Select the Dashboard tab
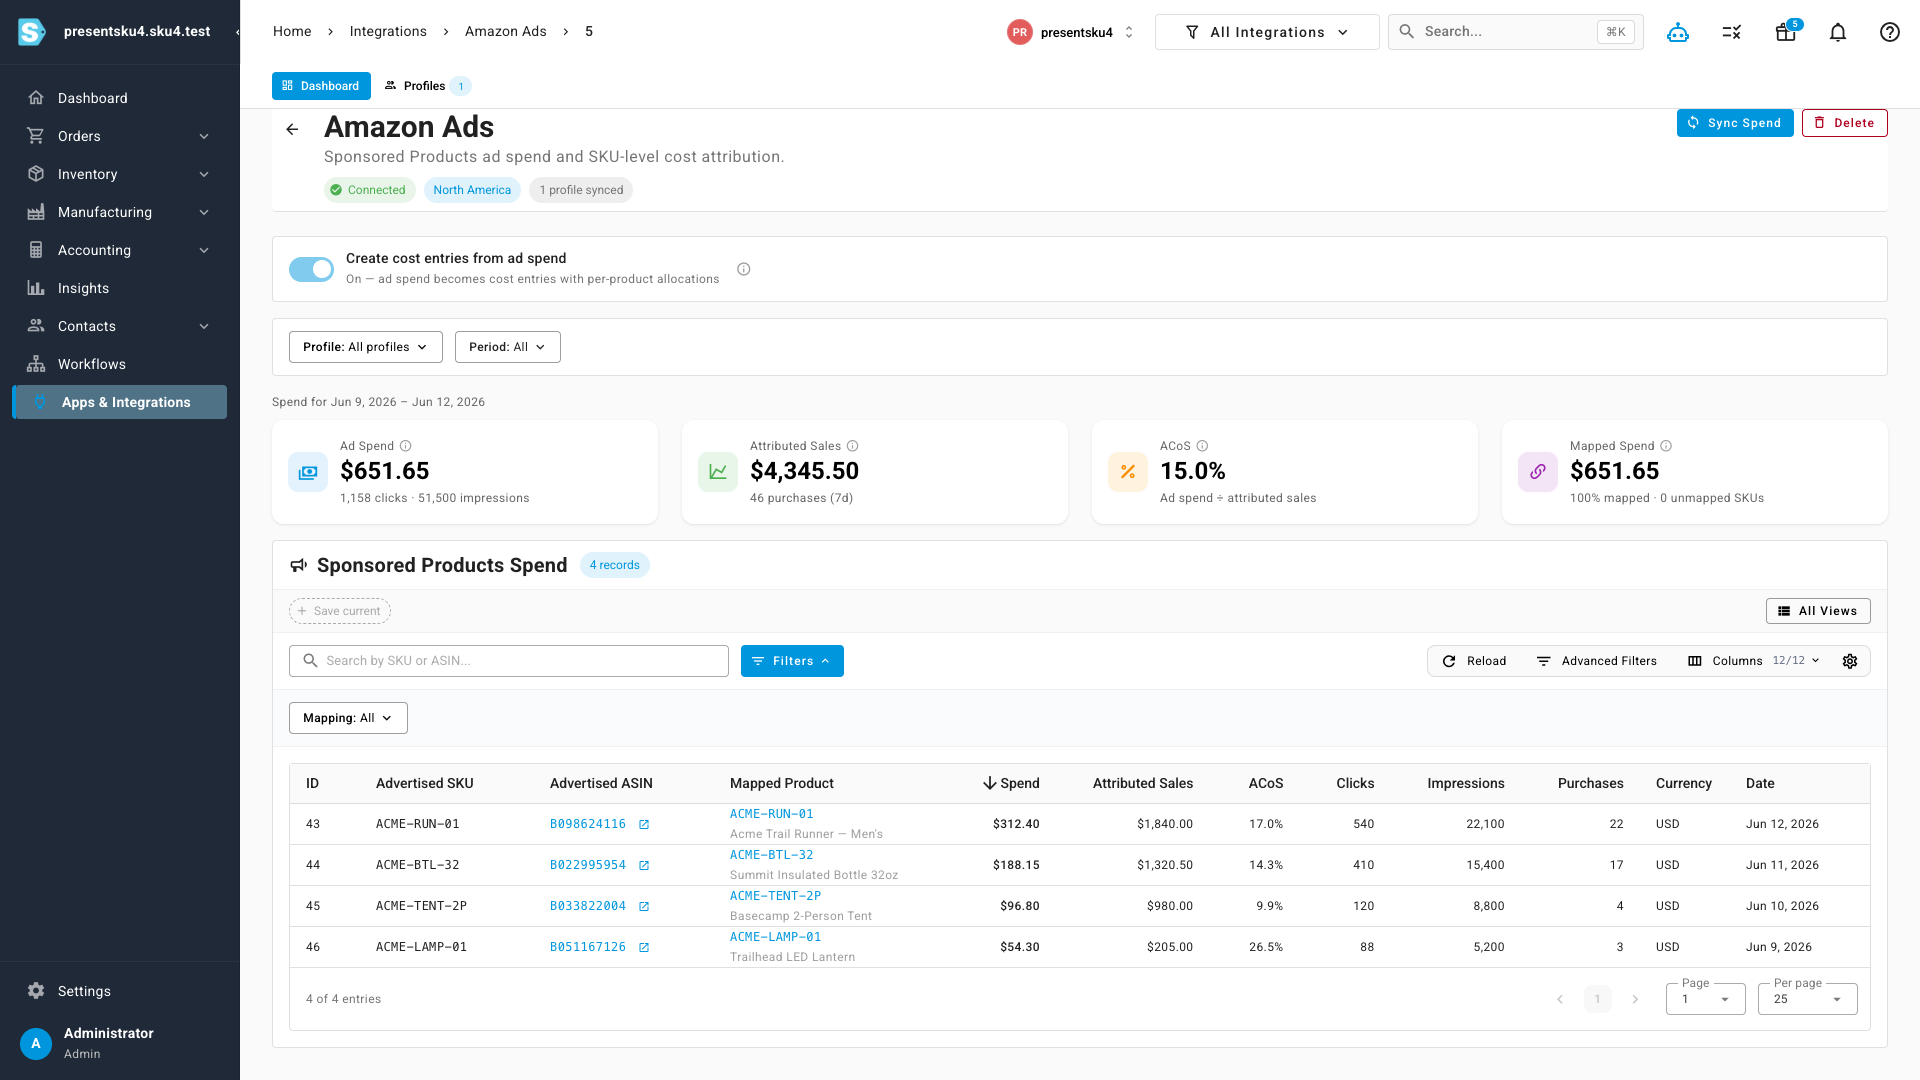The image size is (1920, 1080). point(321,86)
